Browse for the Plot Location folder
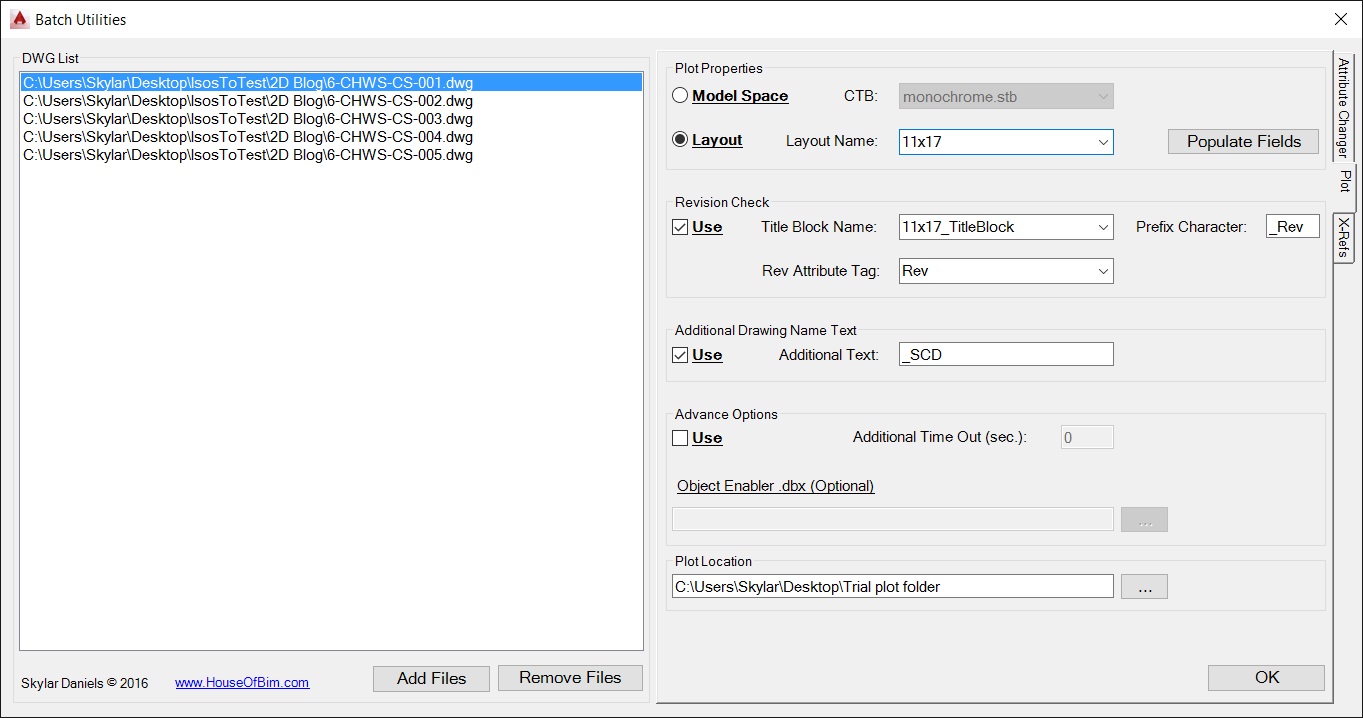Image resolution: width=1363 pixels, height=718 pixels. point(1144,587)
